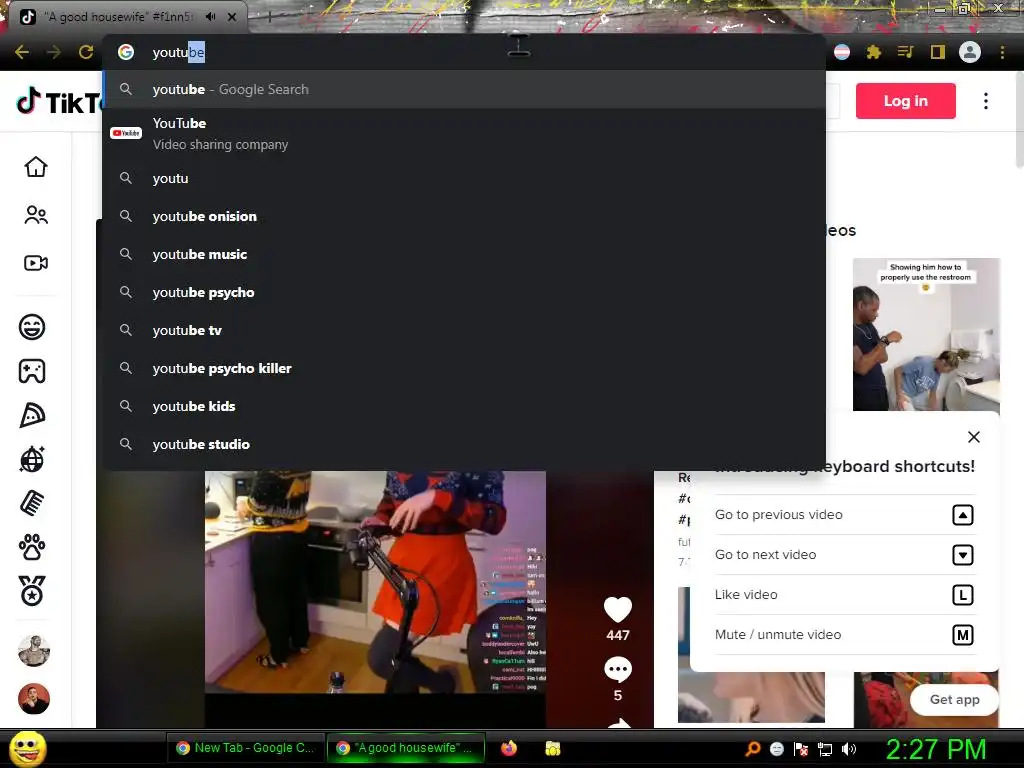Toggle the Chrome side panel icon
Image resolution: width=1024 pixels, height=768 pixels.
tap(938, 52)
